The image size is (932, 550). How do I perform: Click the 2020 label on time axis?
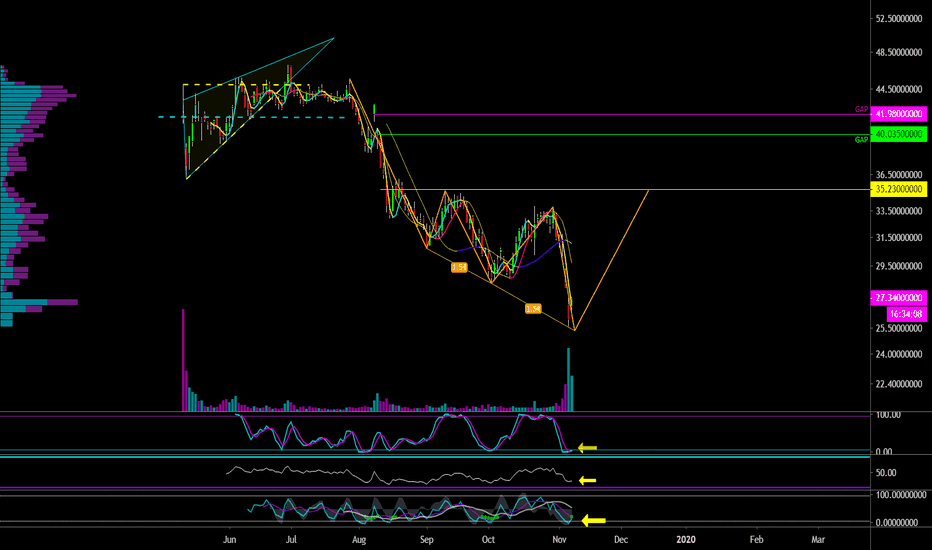686,540
